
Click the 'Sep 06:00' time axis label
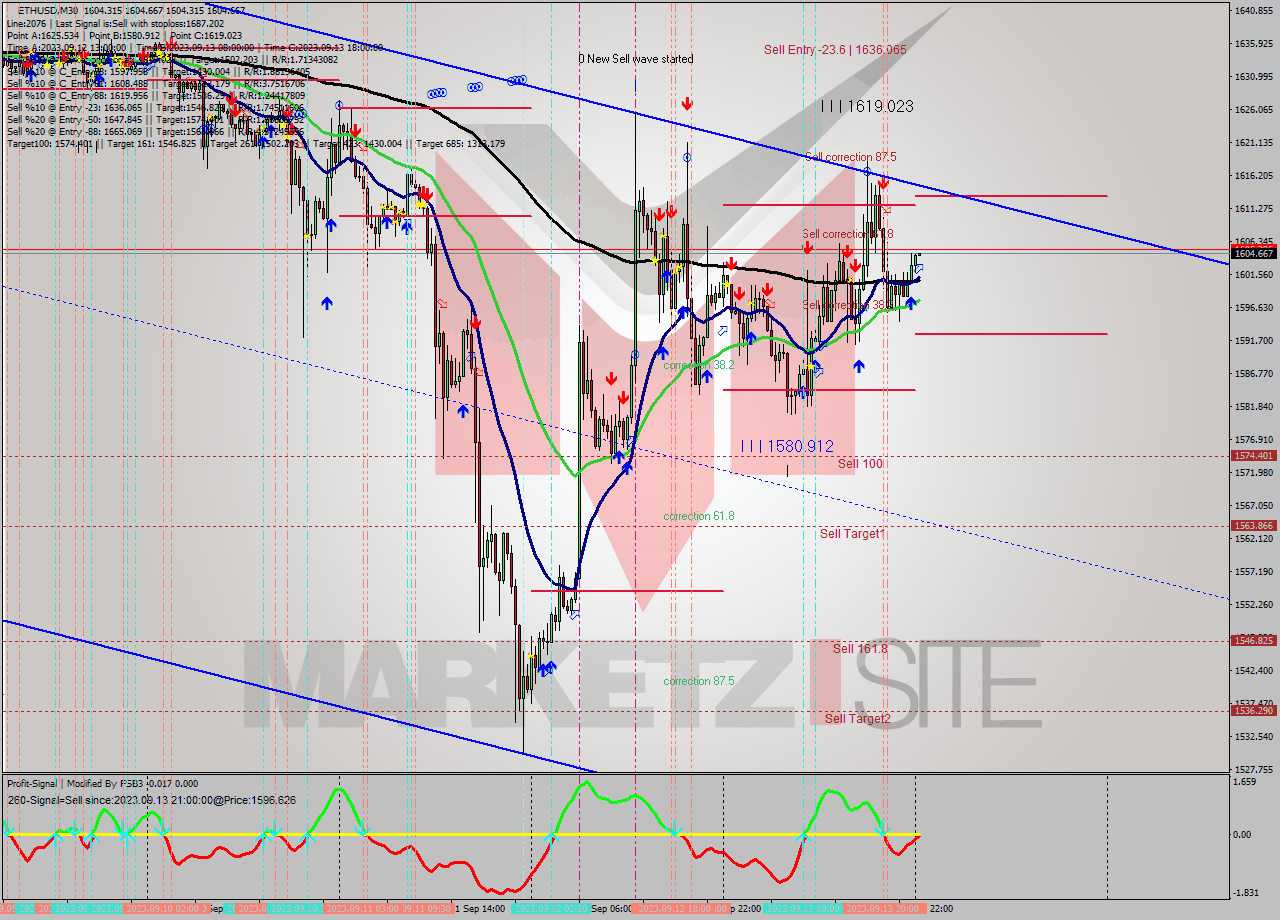(611, 909)
